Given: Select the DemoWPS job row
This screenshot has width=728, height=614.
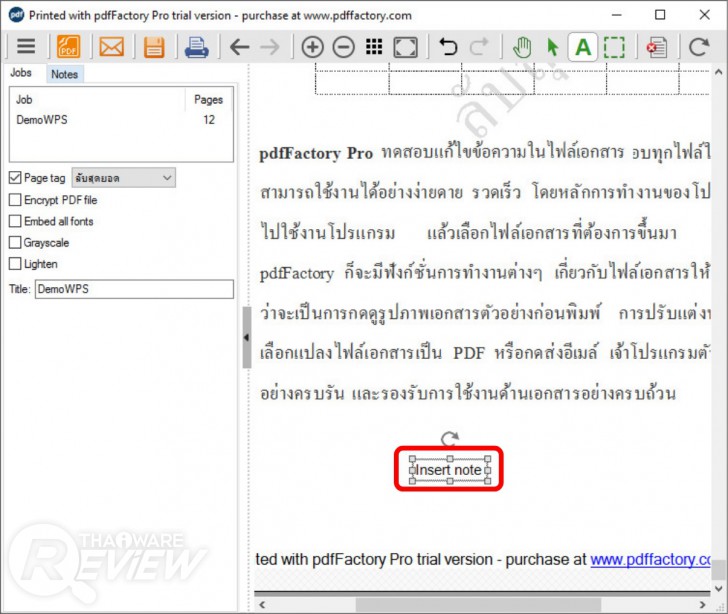Looking at the screenshot, I should coord(121,120).
